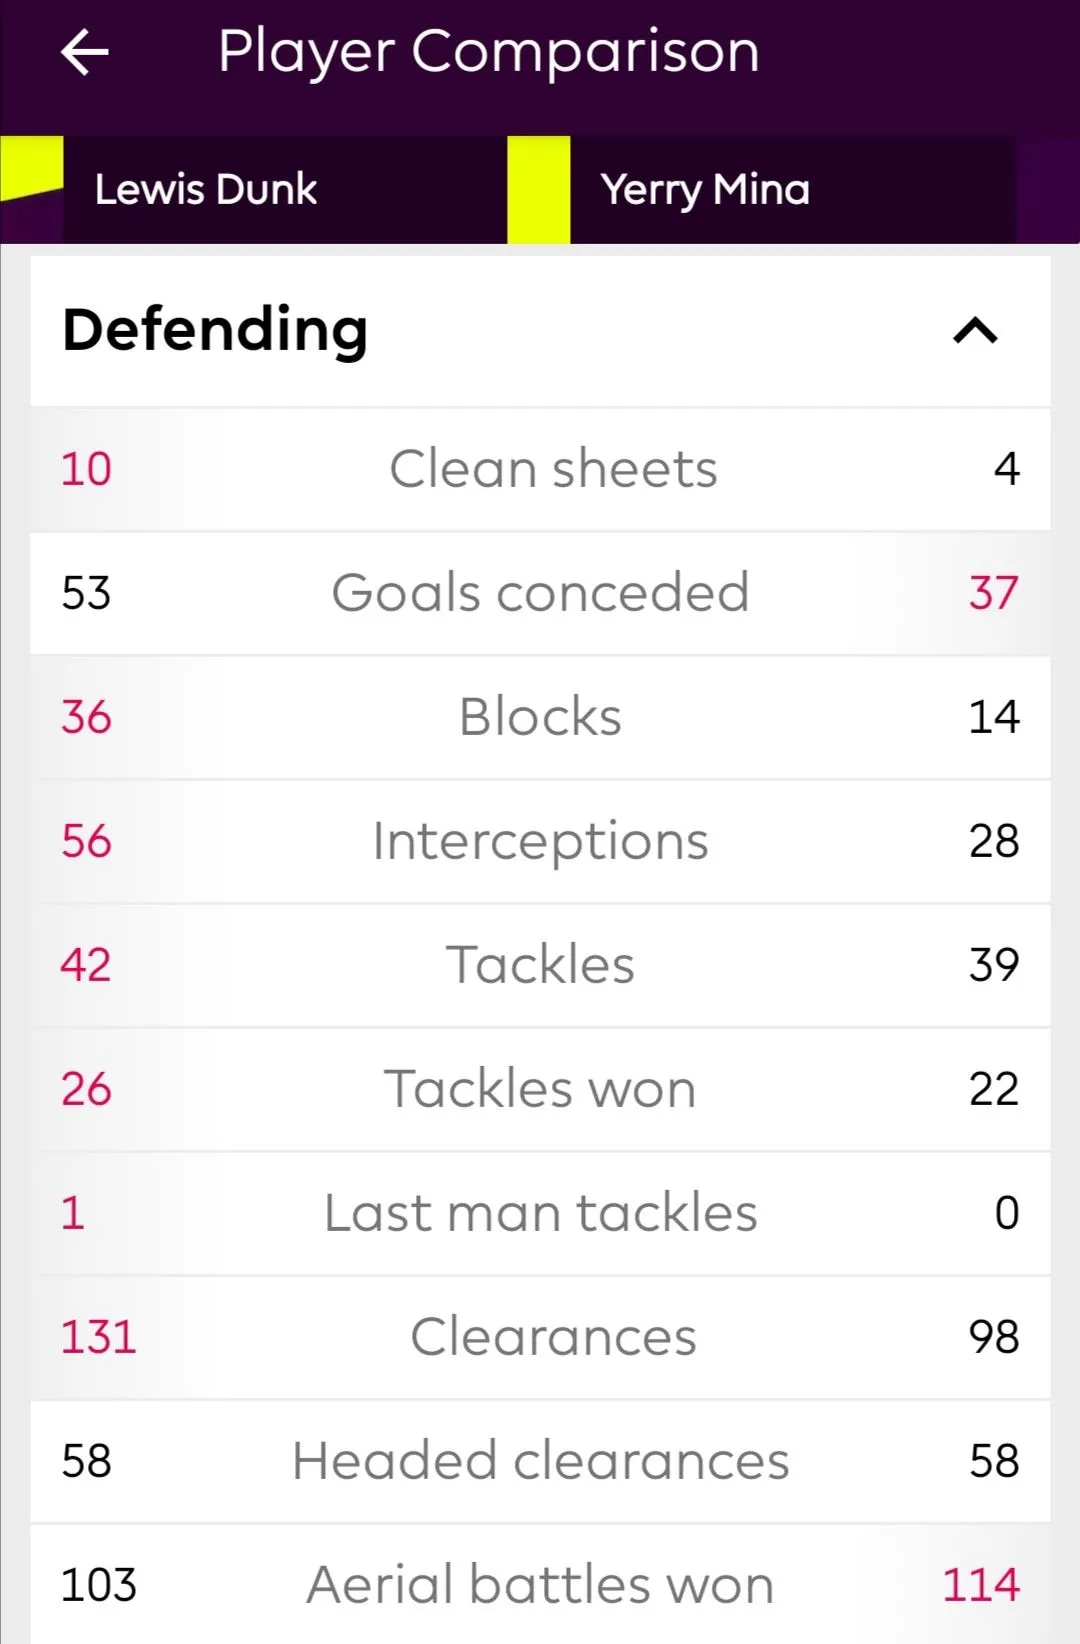Tap the Headed clearances stat label
This screenshot has height=1644, width=1080.
(x=540, y=1461)
